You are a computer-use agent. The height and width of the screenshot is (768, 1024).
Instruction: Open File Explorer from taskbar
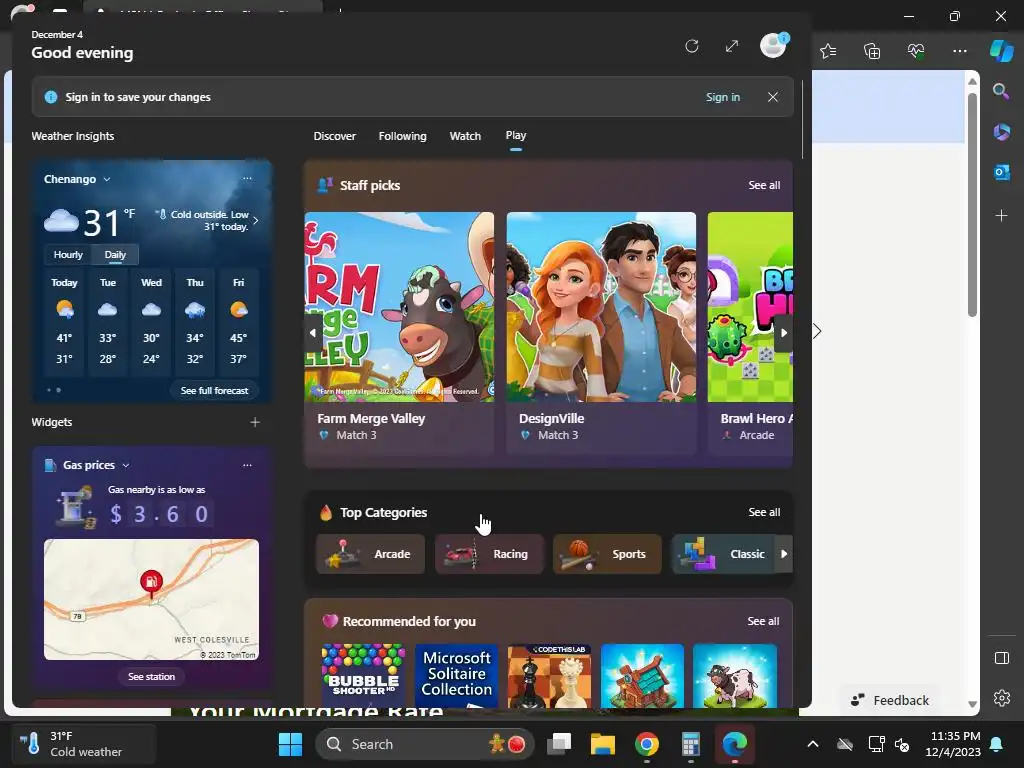point(602,744)
